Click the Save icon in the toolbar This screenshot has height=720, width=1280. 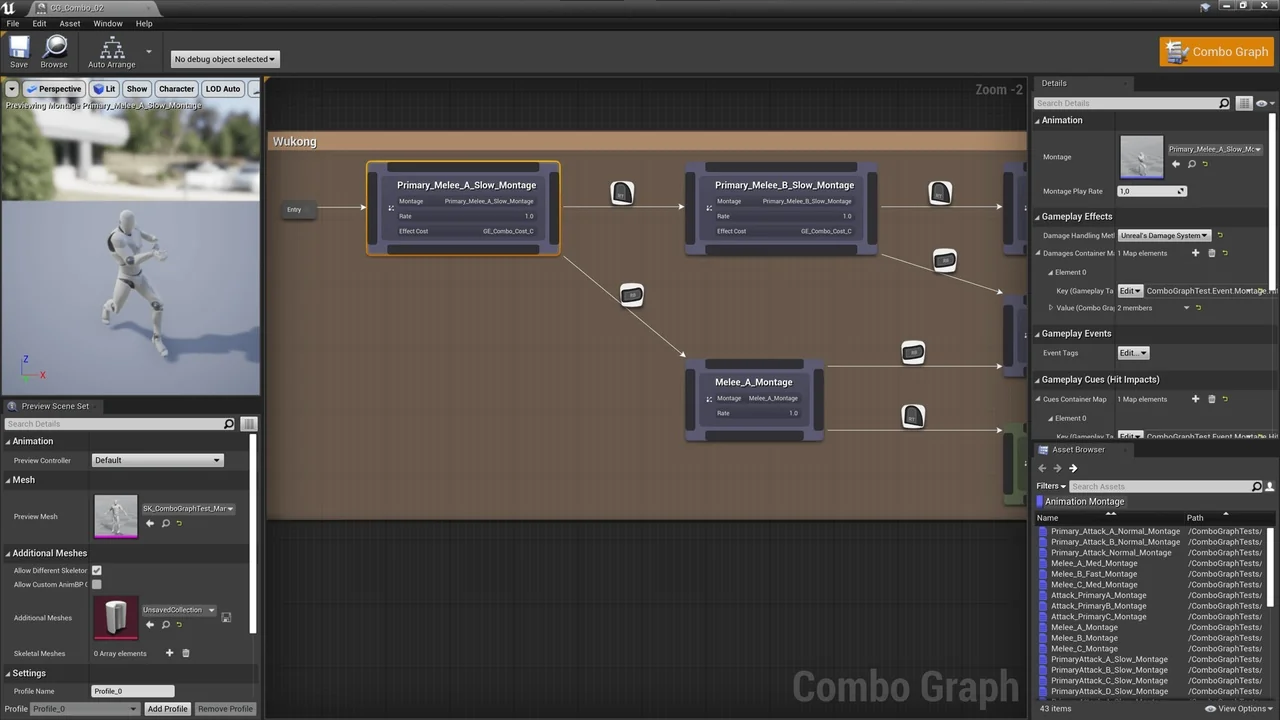tap(18, 48)
